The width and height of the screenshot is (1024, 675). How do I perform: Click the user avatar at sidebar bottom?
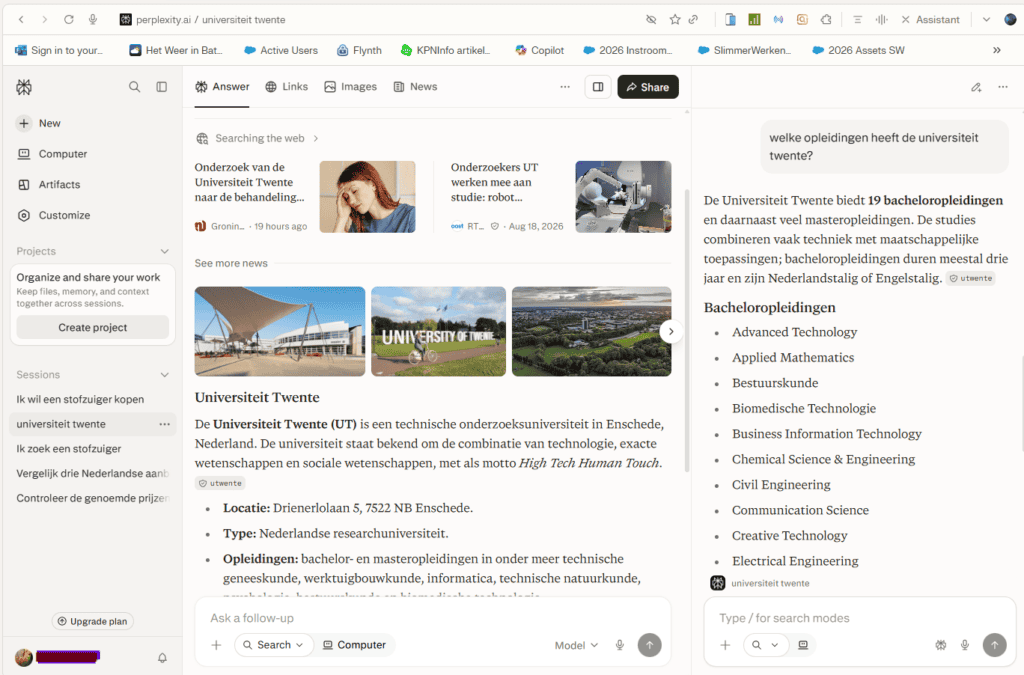pos(24,657)
